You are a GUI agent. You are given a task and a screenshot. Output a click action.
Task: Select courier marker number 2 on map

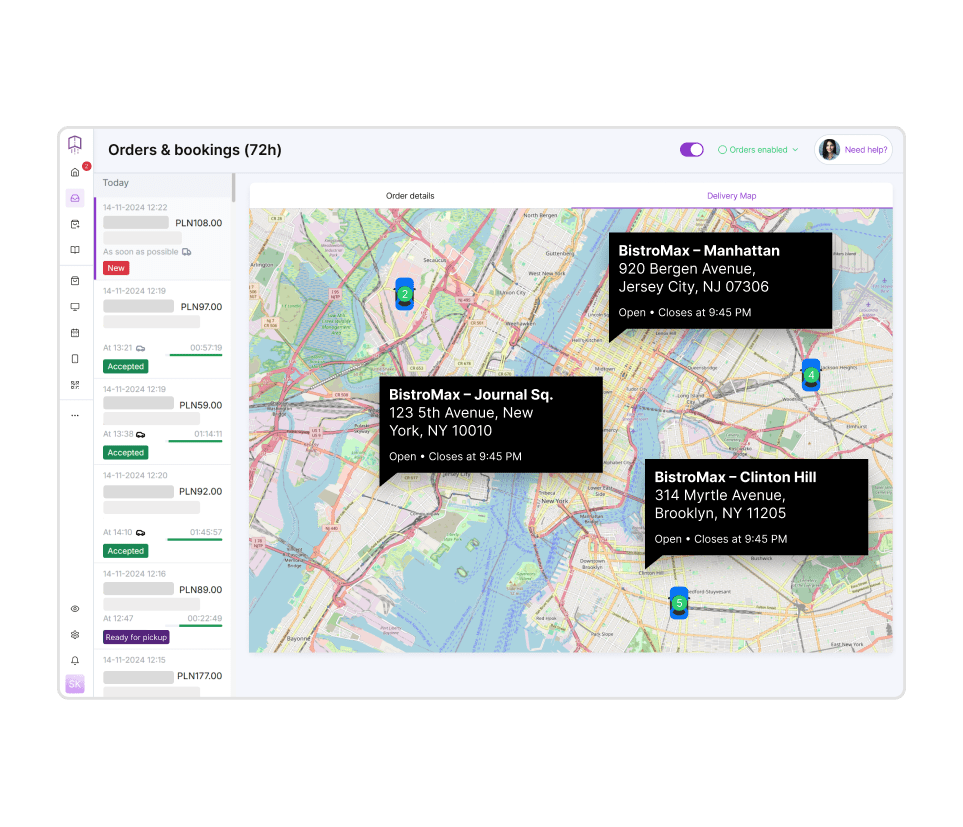pos(405,294)
